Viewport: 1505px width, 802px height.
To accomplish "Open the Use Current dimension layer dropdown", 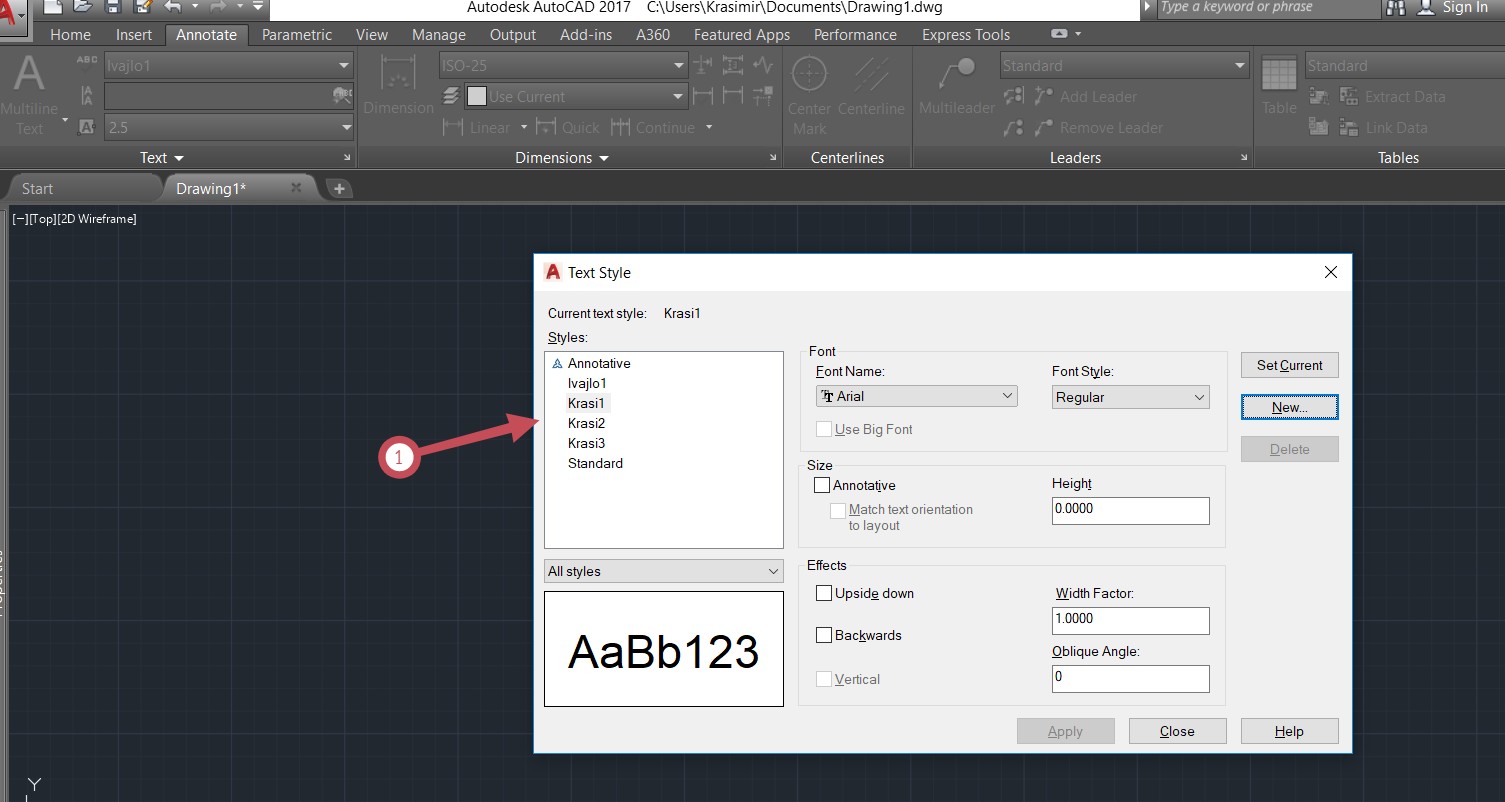I will point(576,96).
